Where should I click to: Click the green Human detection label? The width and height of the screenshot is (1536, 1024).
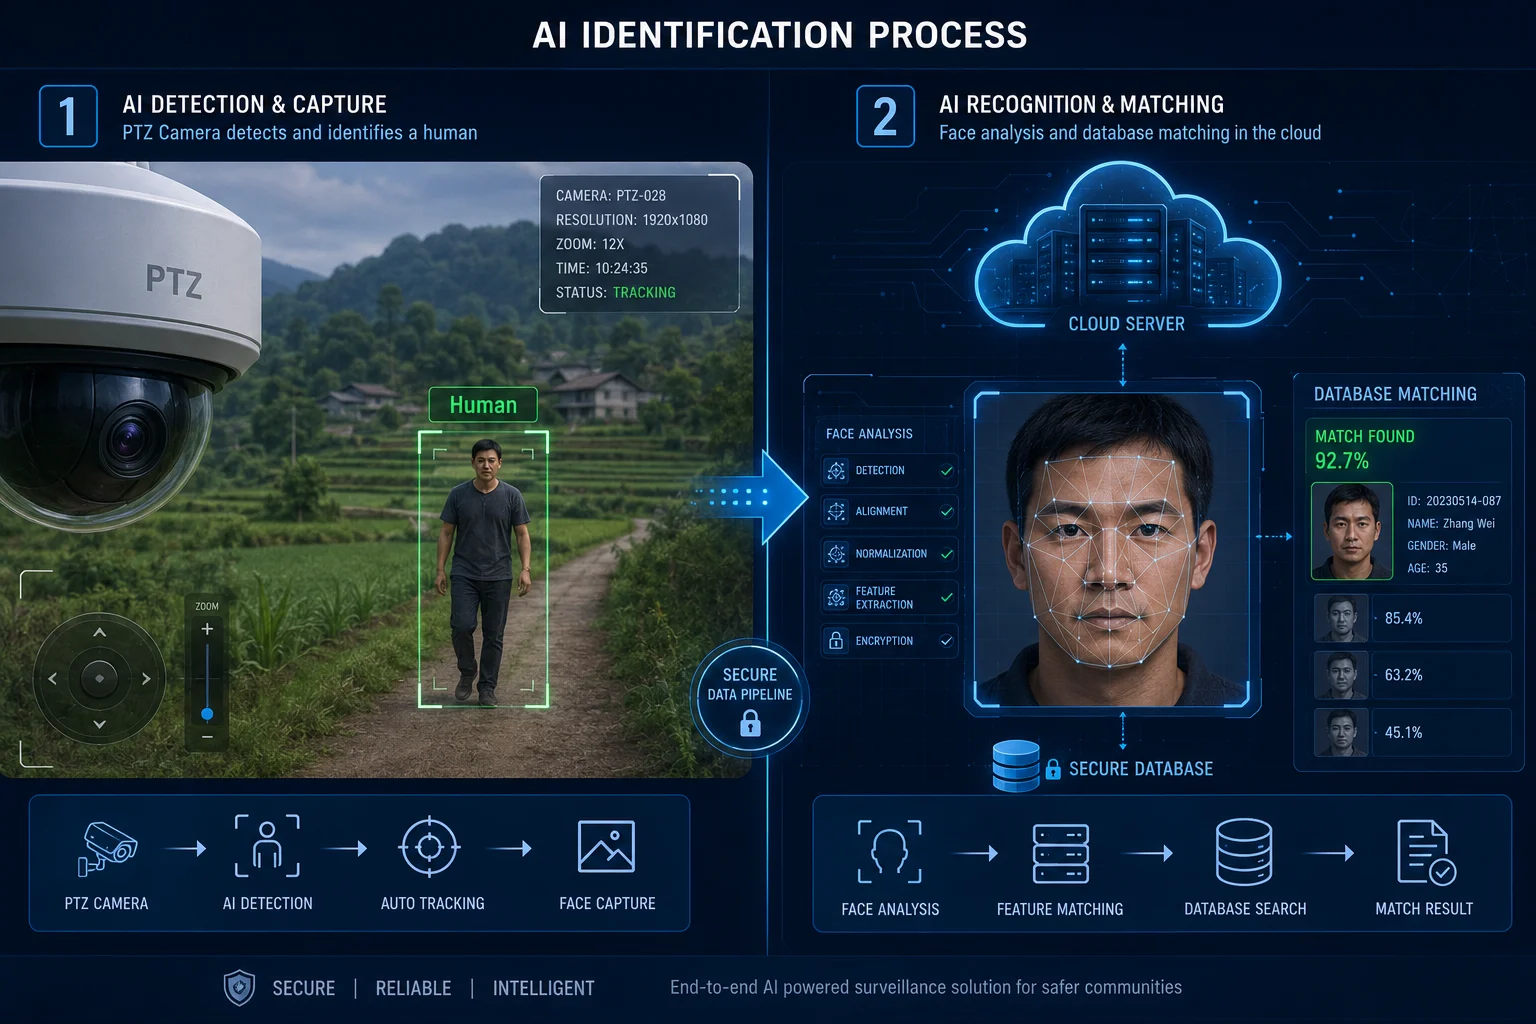(x=483, y=405)
